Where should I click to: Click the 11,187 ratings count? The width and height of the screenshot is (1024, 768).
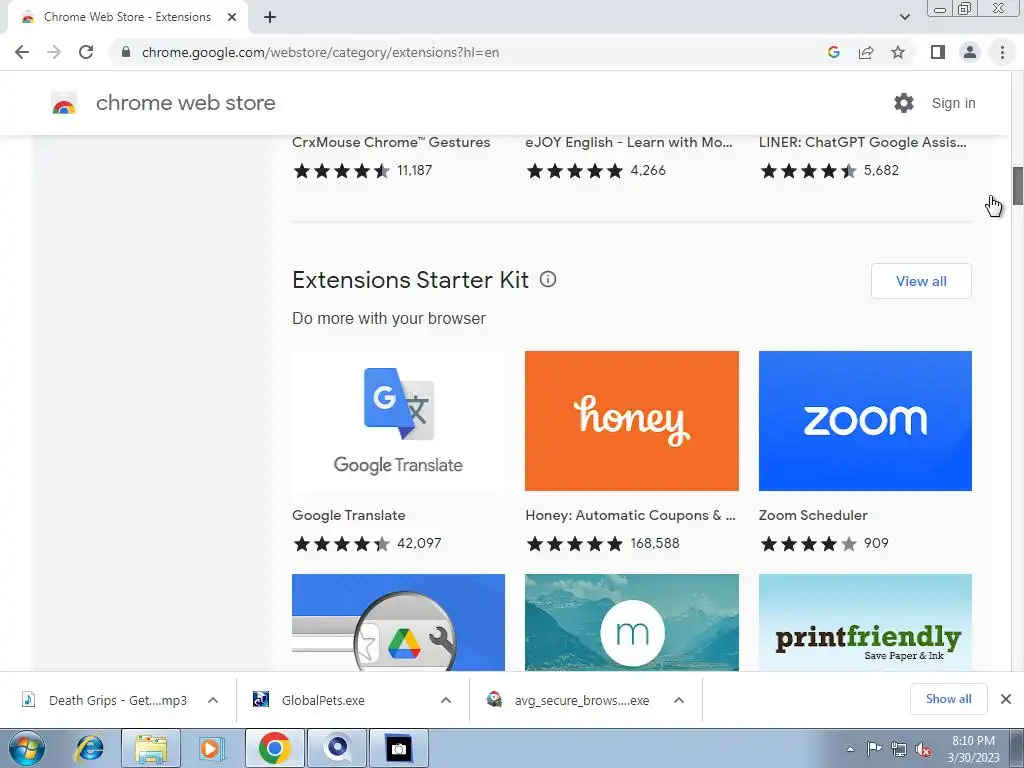[x=415, y=170]
